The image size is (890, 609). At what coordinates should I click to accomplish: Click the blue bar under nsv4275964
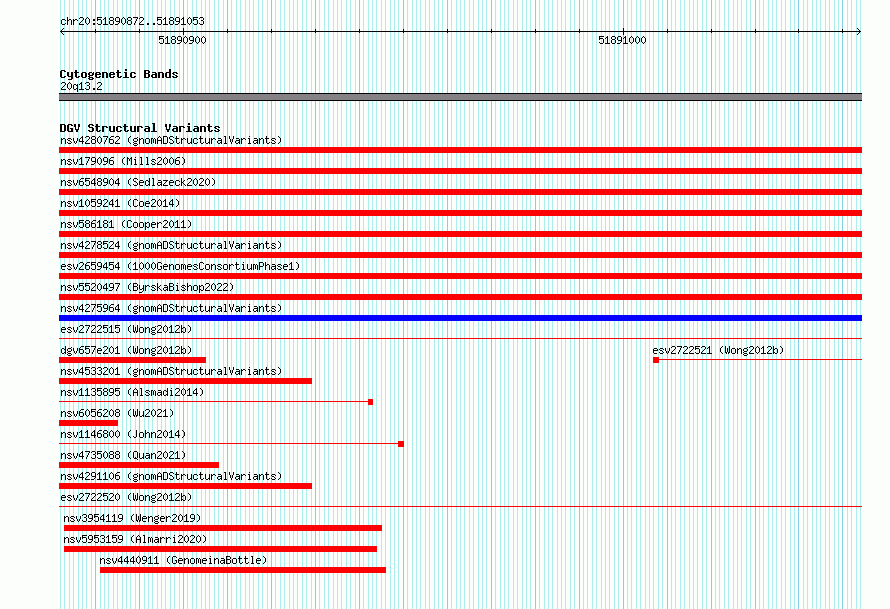[460, 318]
